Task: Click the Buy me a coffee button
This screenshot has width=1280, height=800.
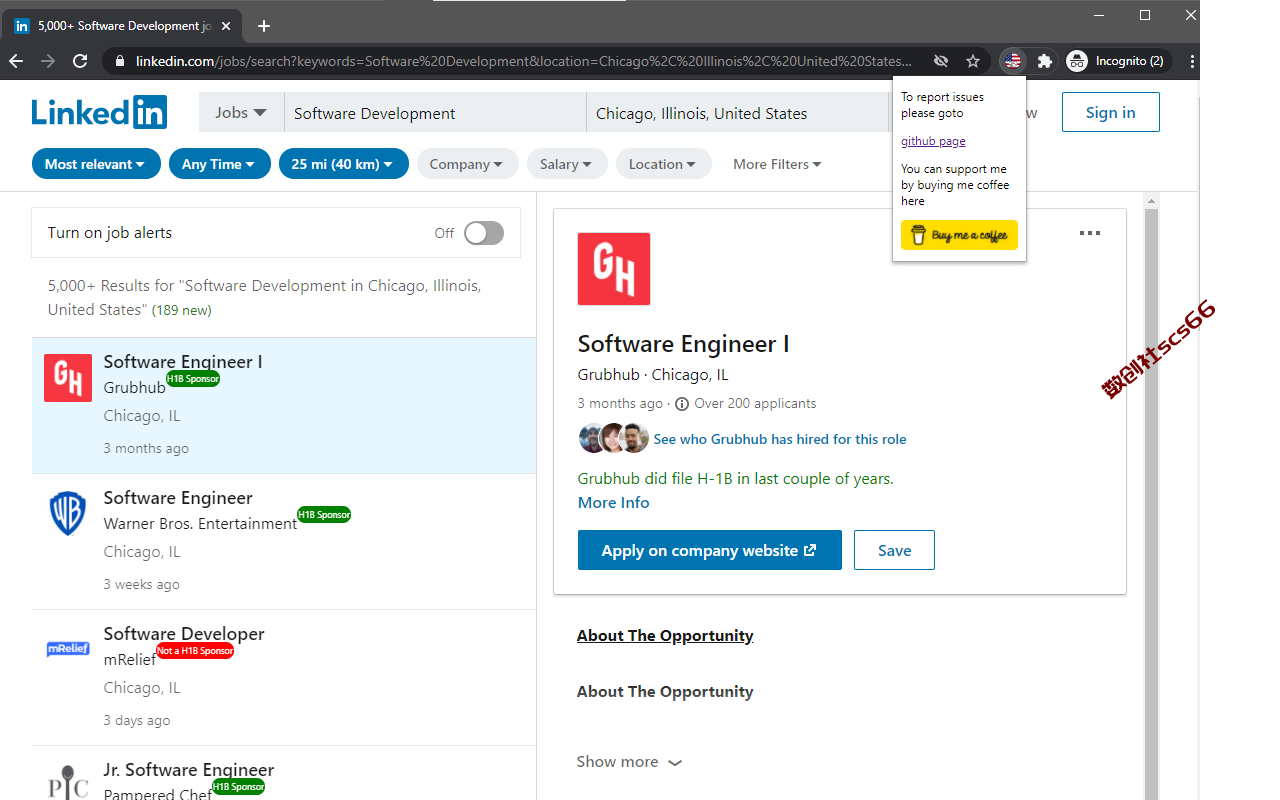Action: [959, 235]
